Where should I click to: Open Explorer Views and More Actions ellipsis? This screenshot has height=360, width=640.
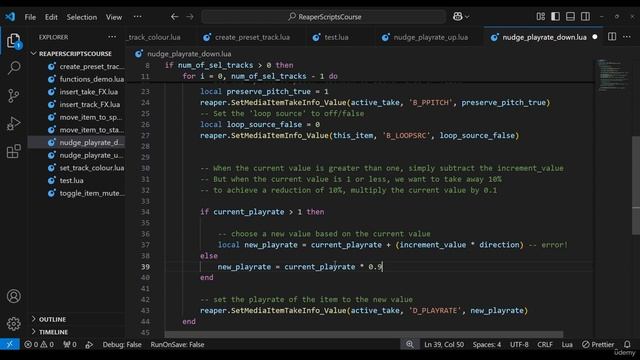pos(112,37)
